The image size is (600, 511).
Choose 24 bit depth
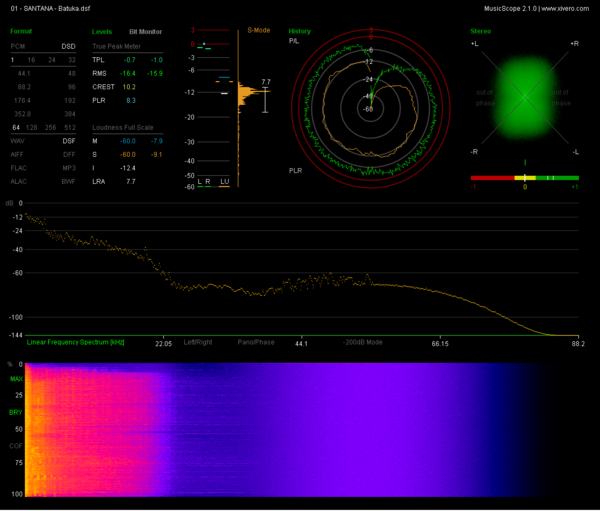[52, 60]
